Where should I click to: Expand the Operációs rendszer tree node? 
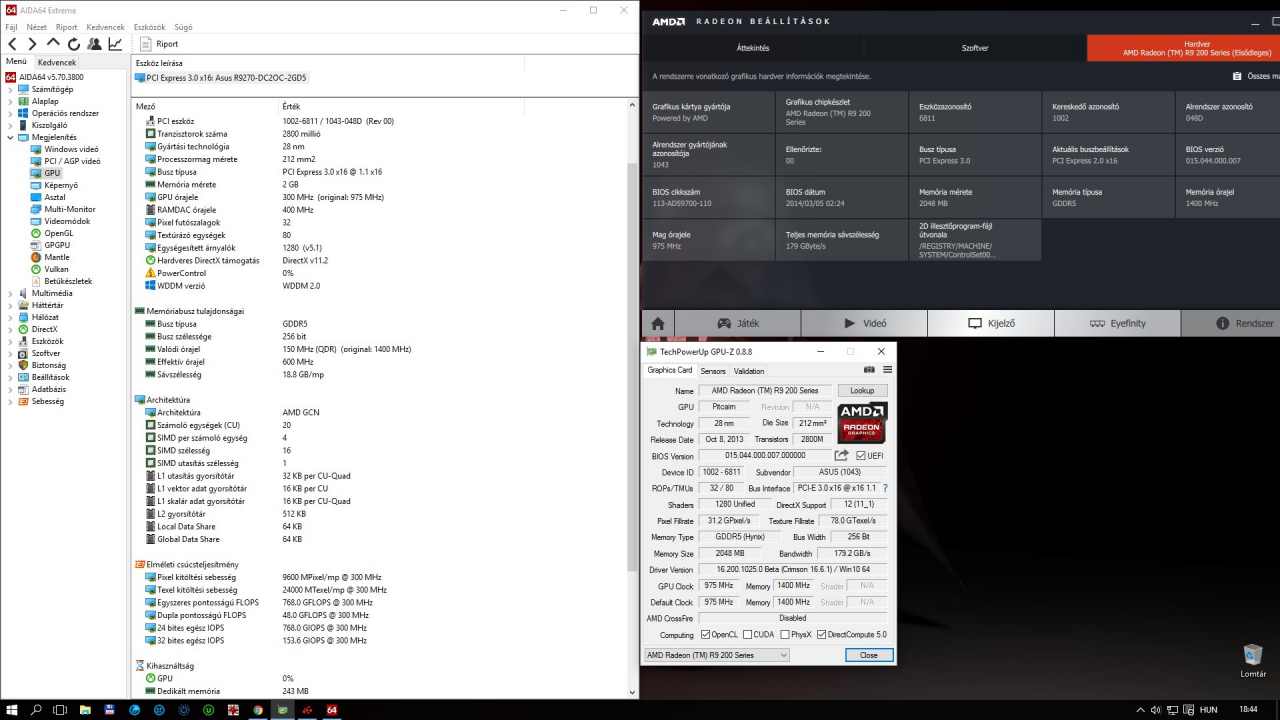click(11, 113)
